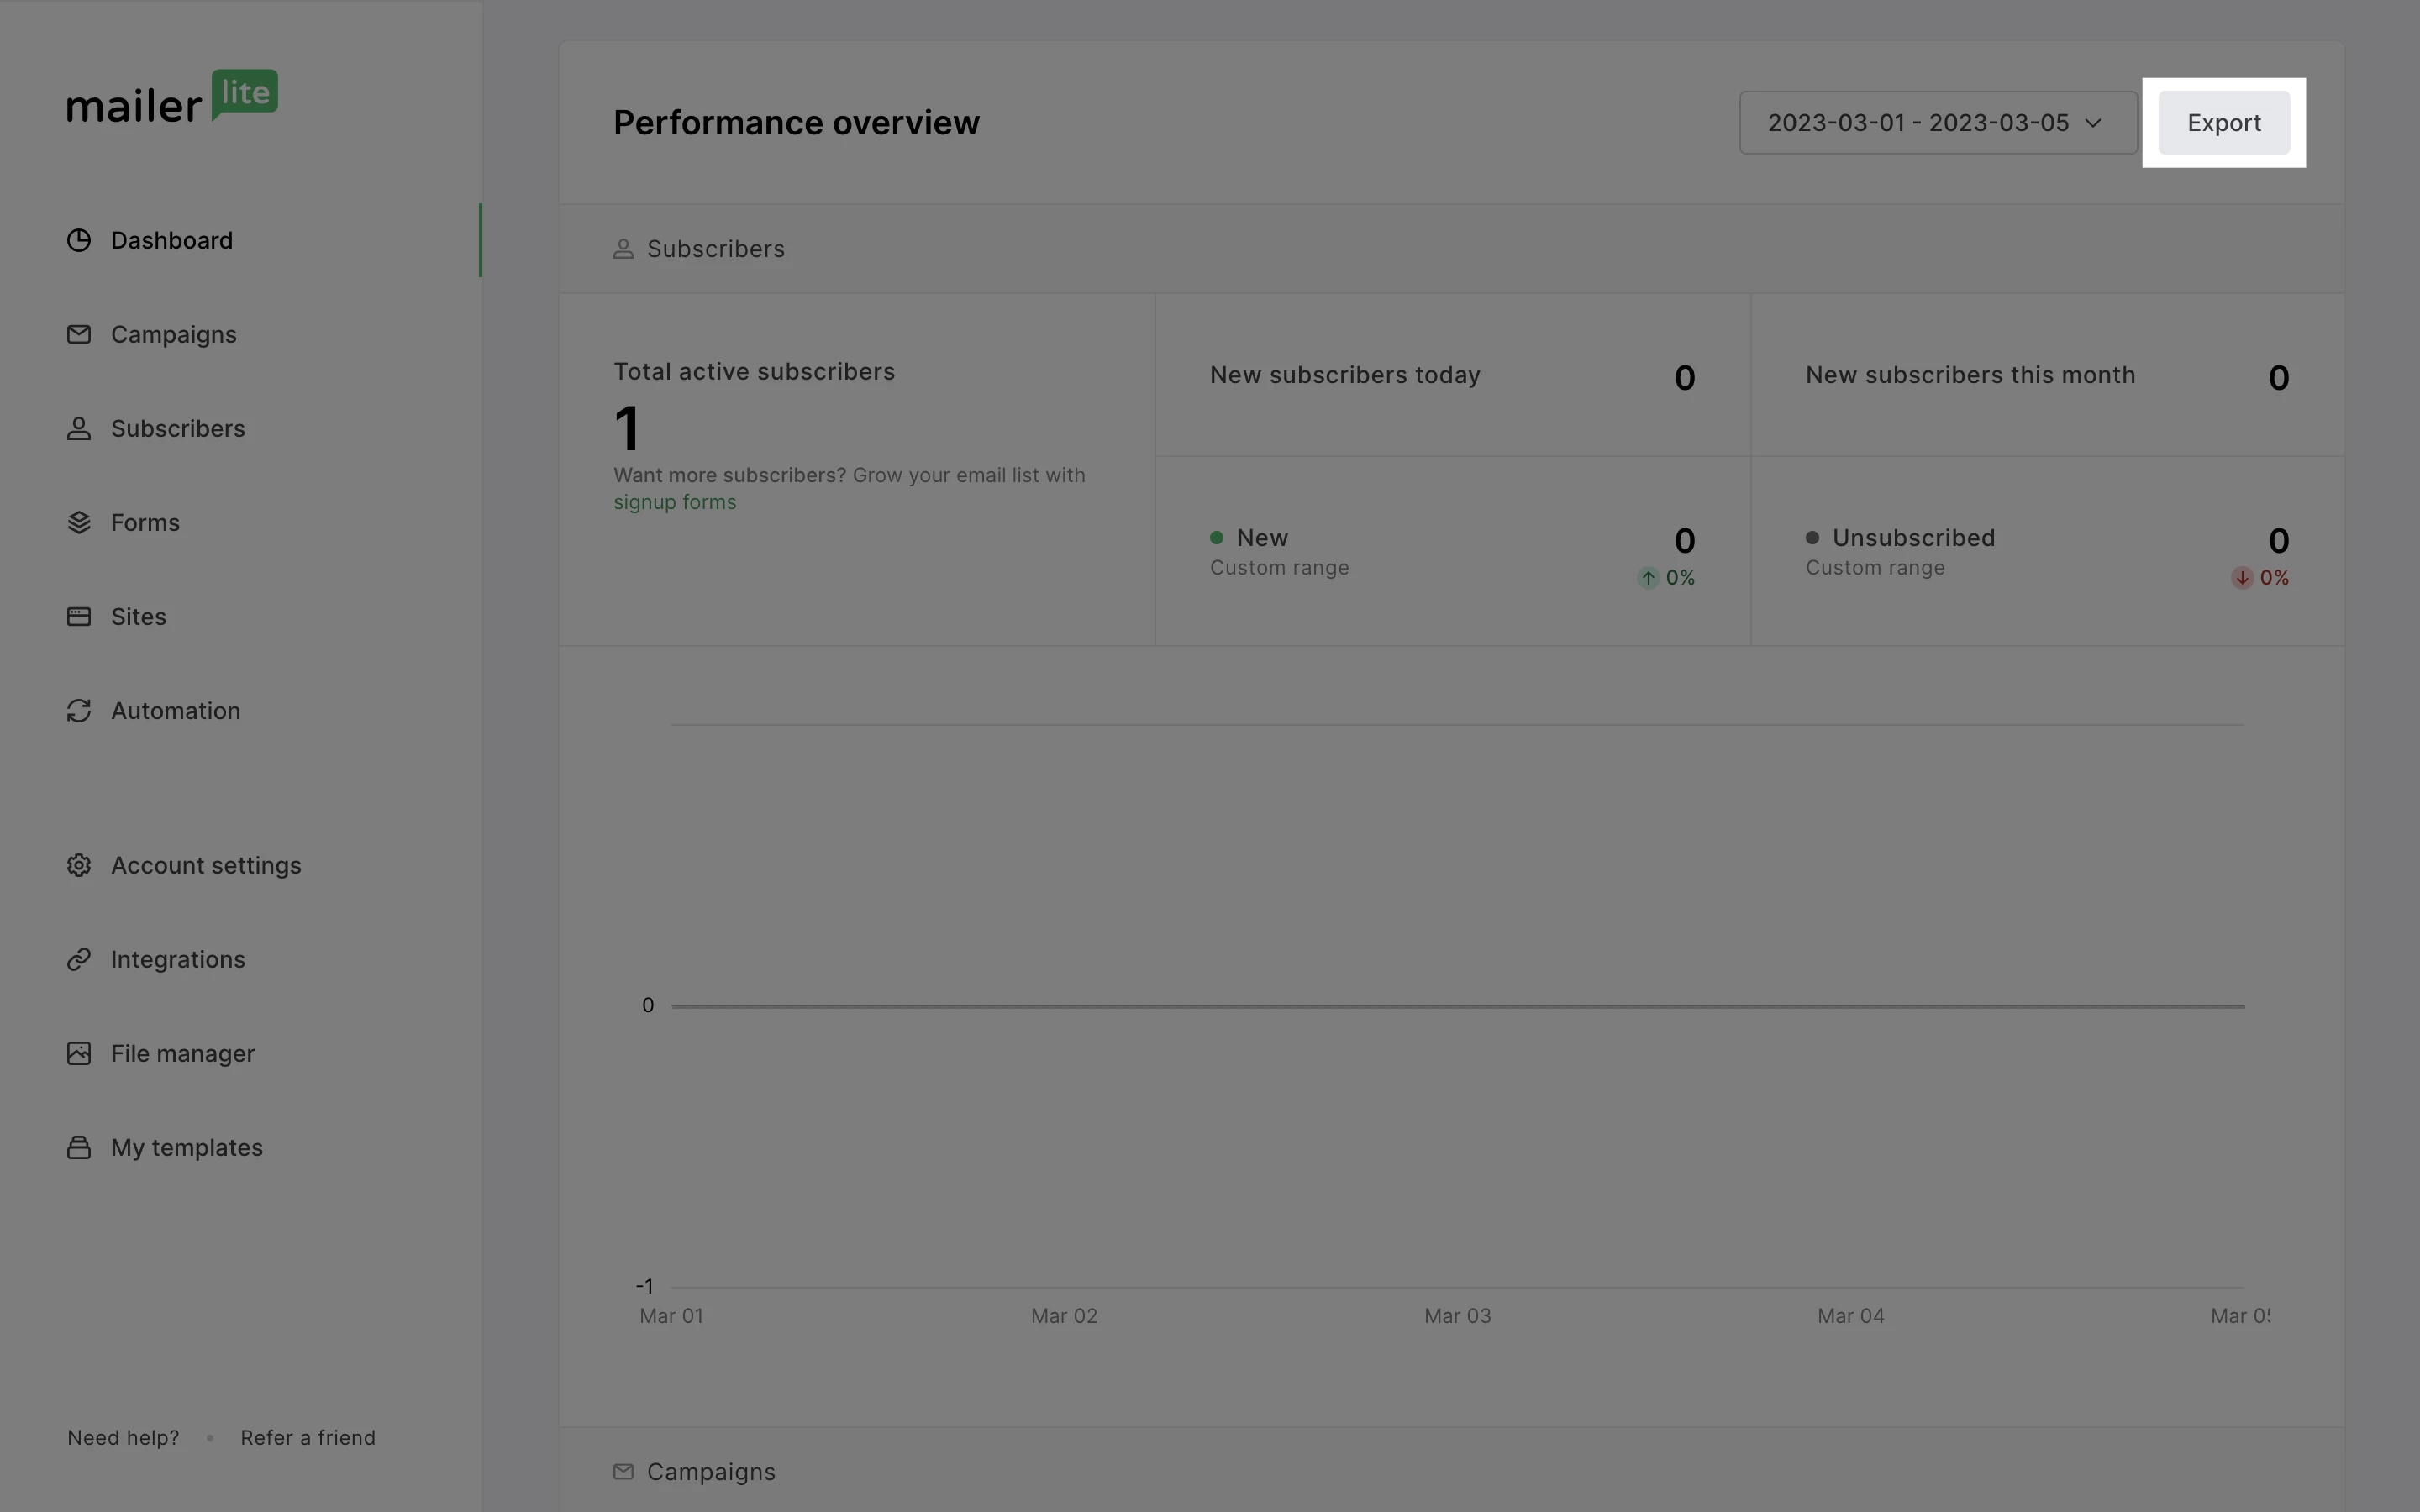Follow the signup forms link
The image size is (2420, 1512).
(674, 502)
